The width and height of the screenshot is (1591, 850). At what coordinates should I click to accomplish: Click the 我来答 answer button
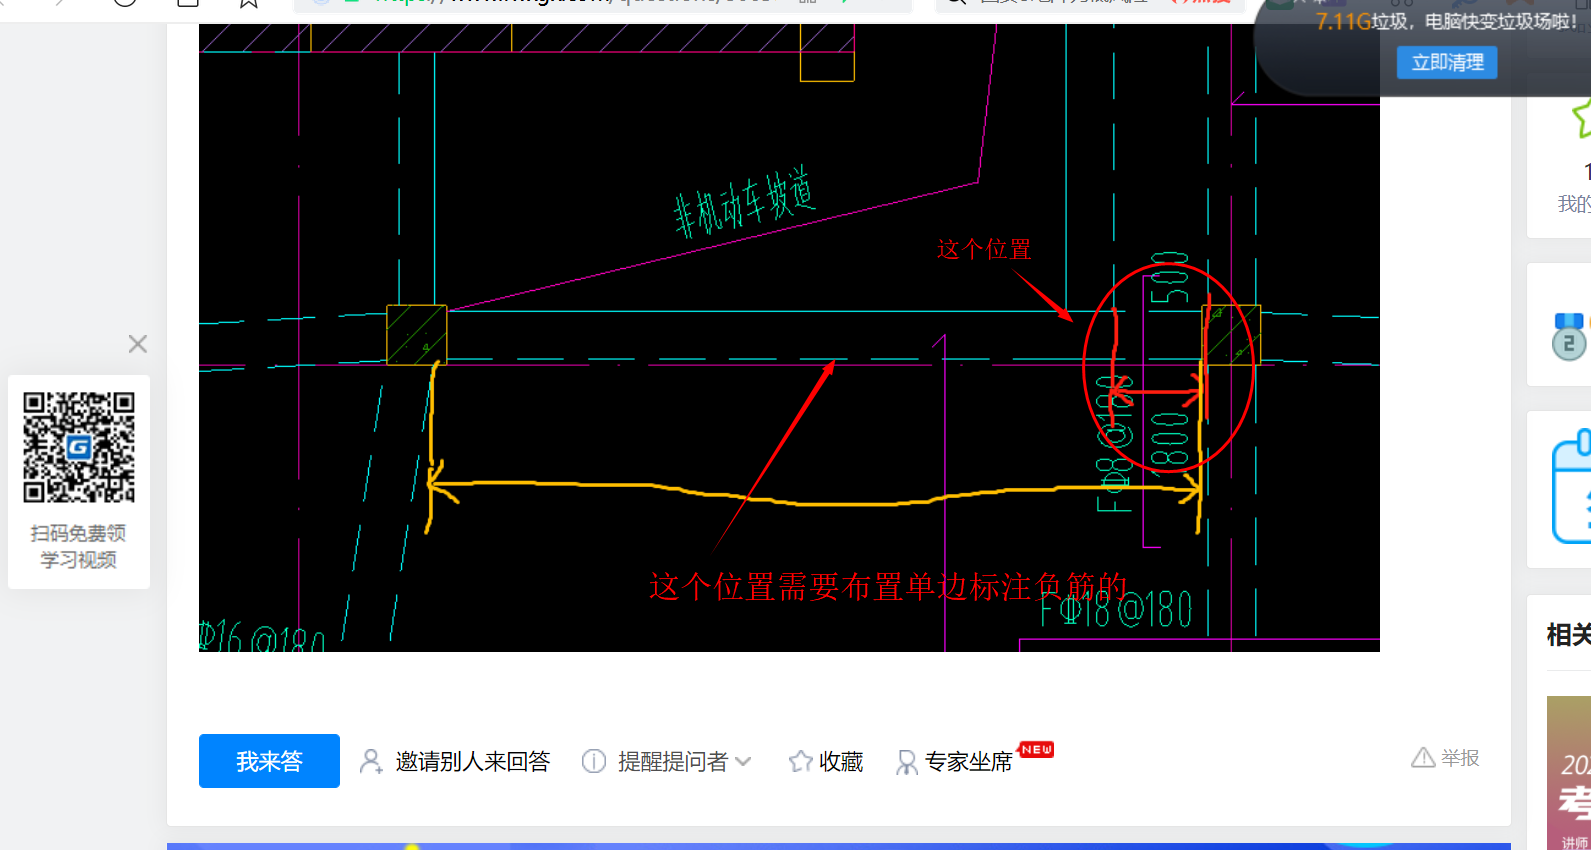pos(269,761)
